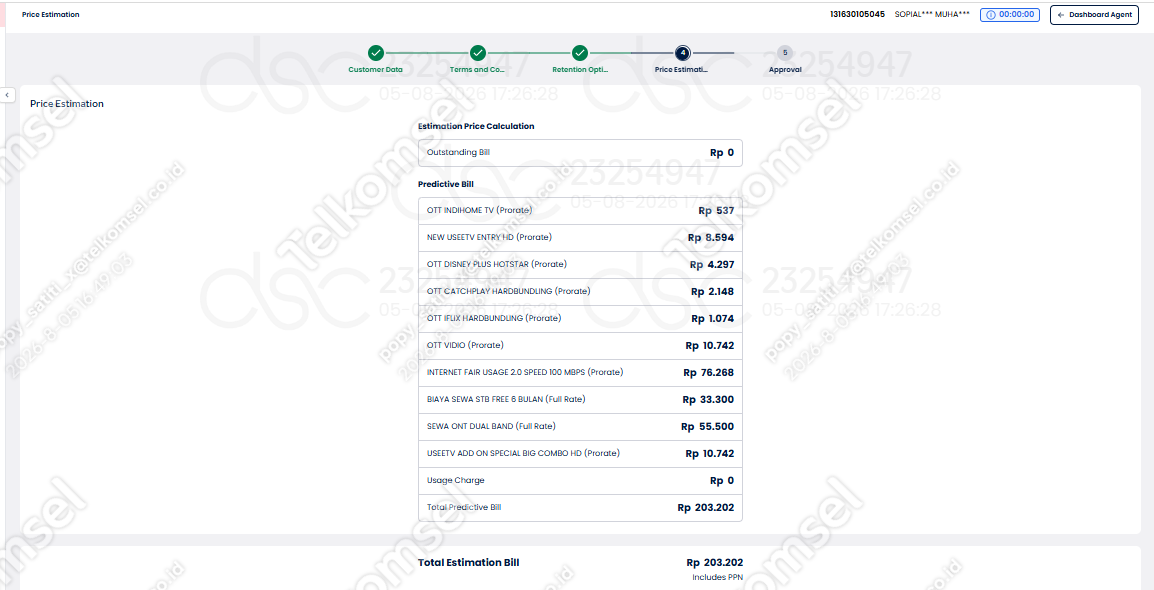This screenshot has width=1154, height=590.
Task: Click the Predictive Bill heading
Action: point(446,183)
